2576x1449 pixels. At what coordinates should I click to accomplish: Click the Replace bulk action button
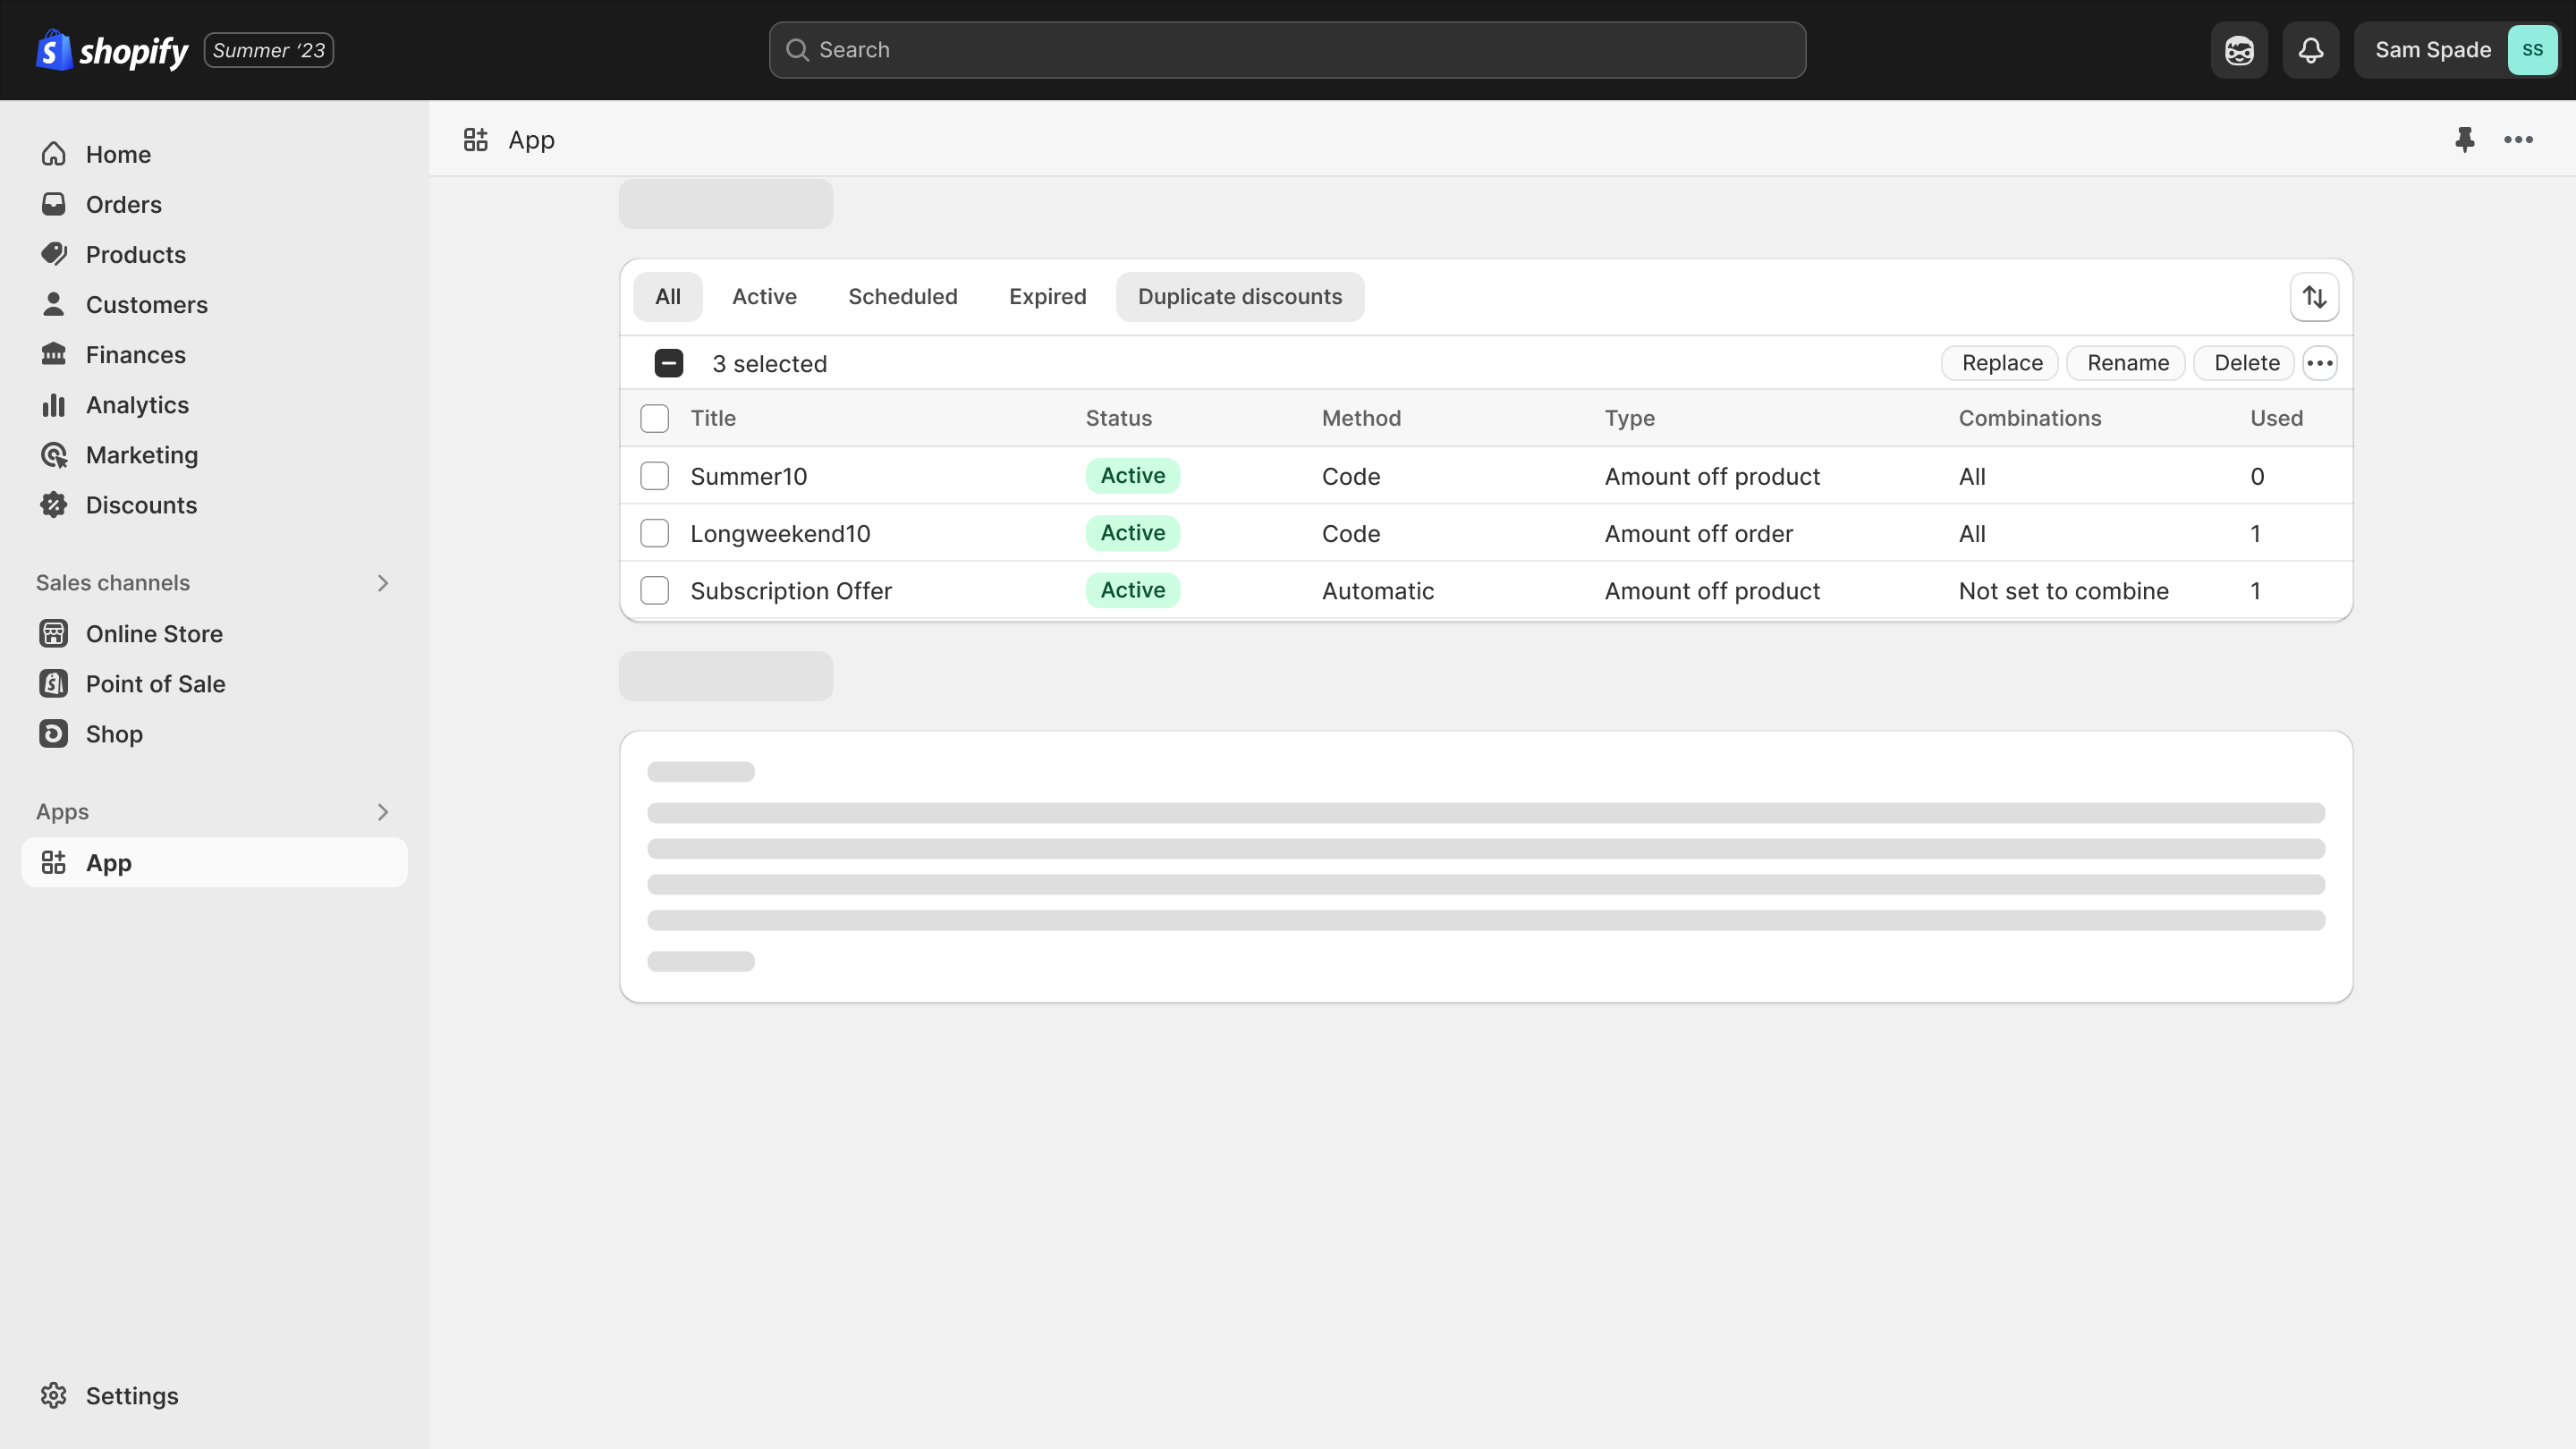pos(2000,363)
